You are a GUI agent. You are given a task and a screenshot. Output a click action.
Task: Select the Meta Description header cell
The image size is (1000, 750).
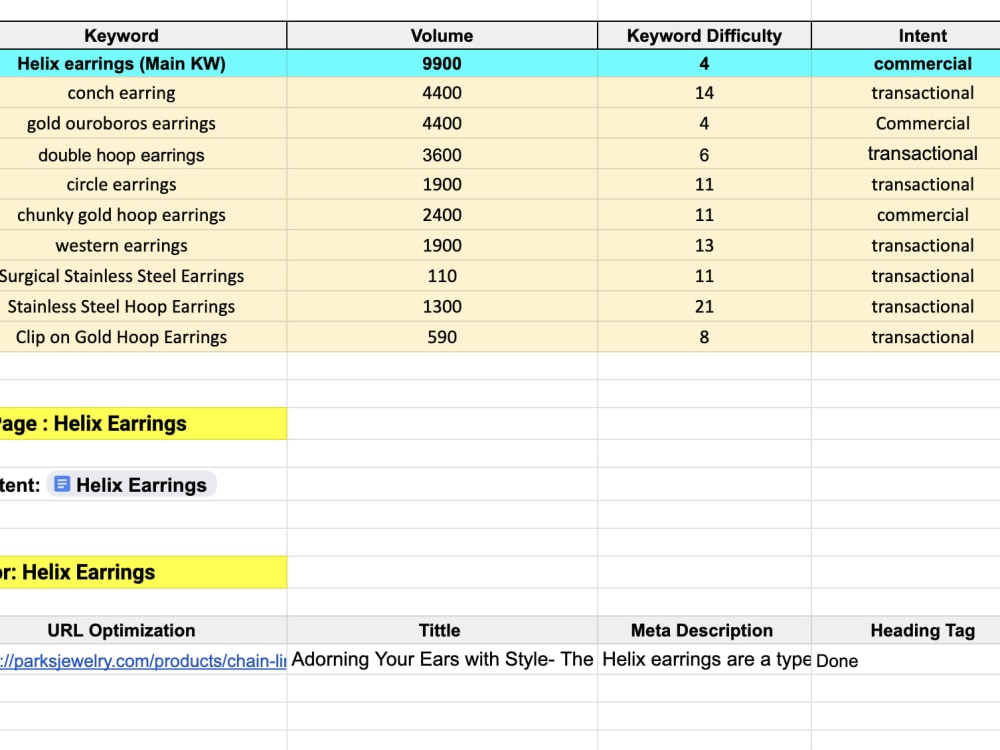(704, 631)
